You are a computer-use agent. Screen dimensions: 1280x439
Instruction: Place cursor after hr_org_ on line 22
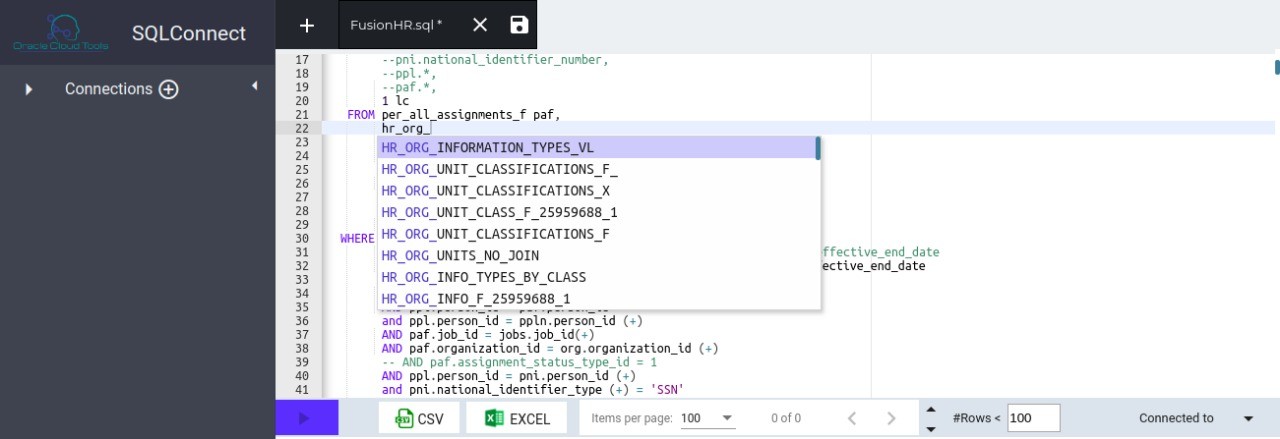pos(430,128)
